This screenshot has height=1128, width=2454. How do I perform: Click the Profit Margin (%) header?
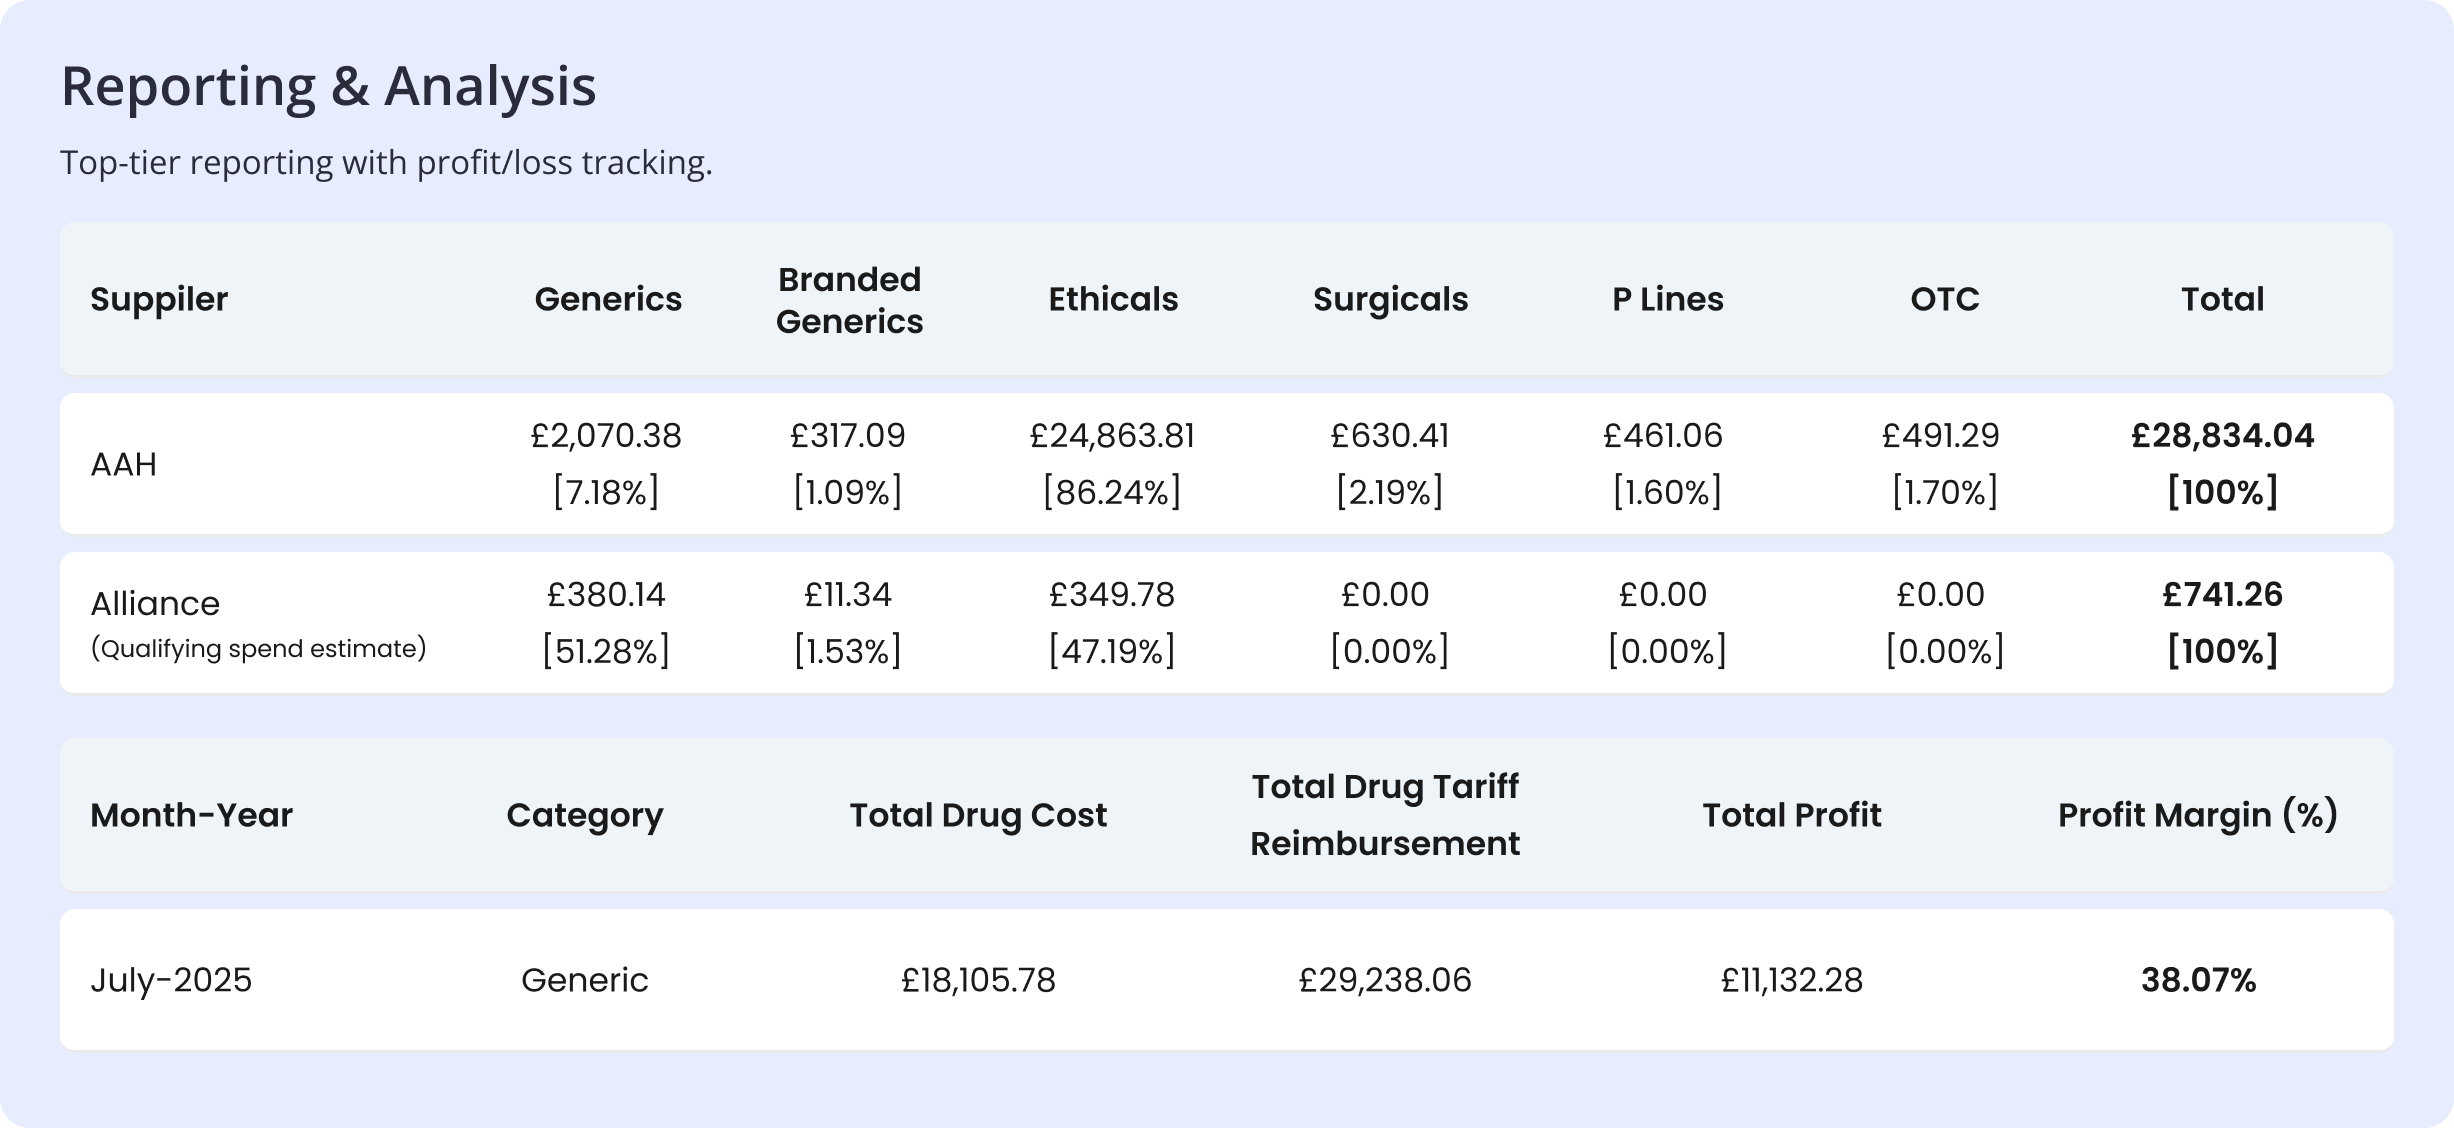pyautogui.click(x=2197, y=815)
